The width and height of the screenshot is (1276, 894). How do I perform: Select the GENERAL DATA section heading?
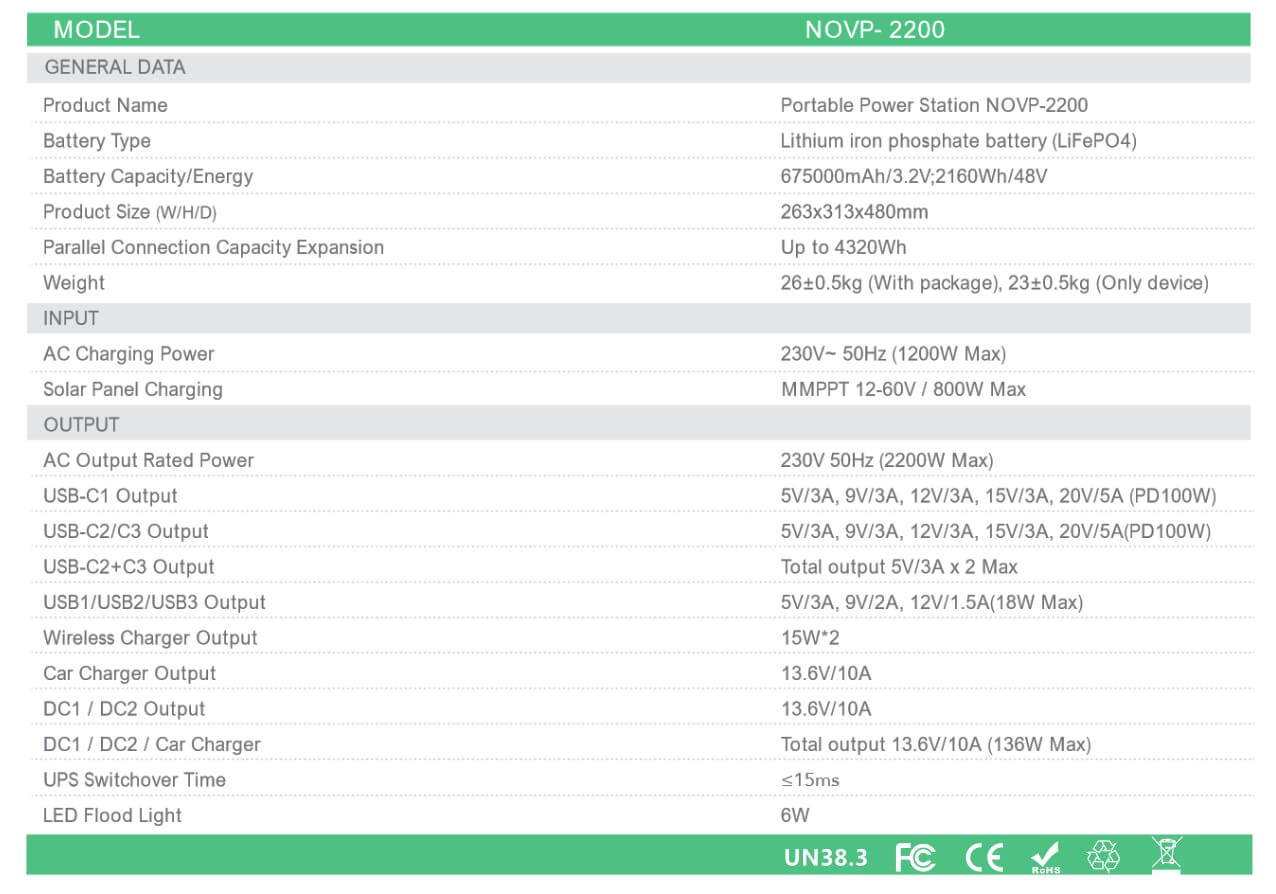click(x=115, y=68)
